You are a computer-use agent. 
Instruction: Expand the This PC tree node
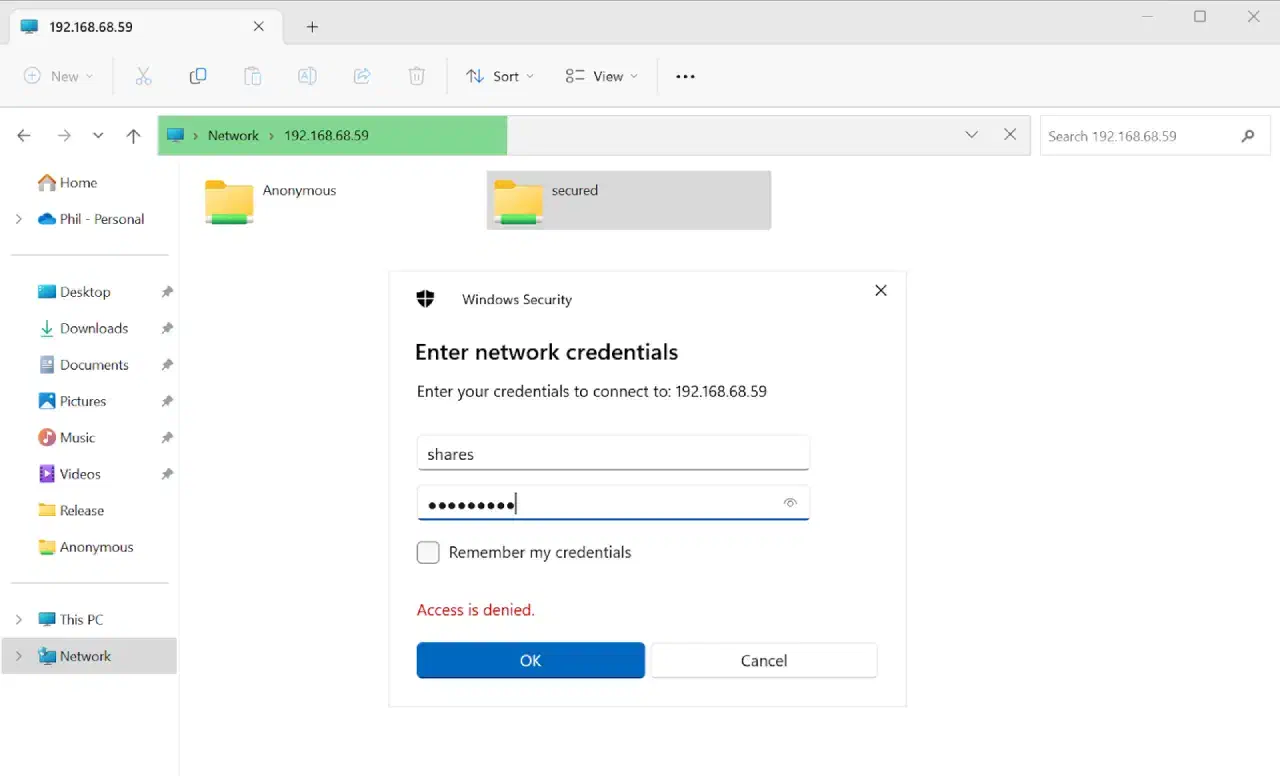pos(19,620)
